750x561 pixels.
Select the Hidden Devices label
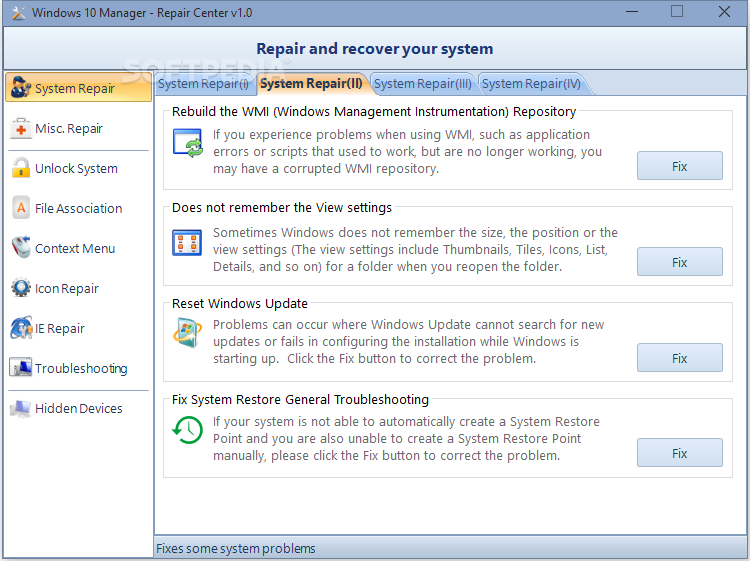click(79, 408)
